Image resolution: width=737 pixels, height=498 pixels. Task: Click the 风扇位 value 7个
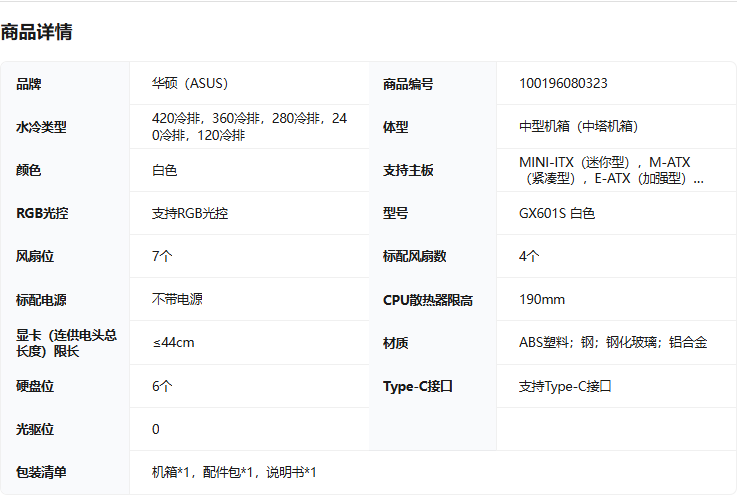[162, 256]
